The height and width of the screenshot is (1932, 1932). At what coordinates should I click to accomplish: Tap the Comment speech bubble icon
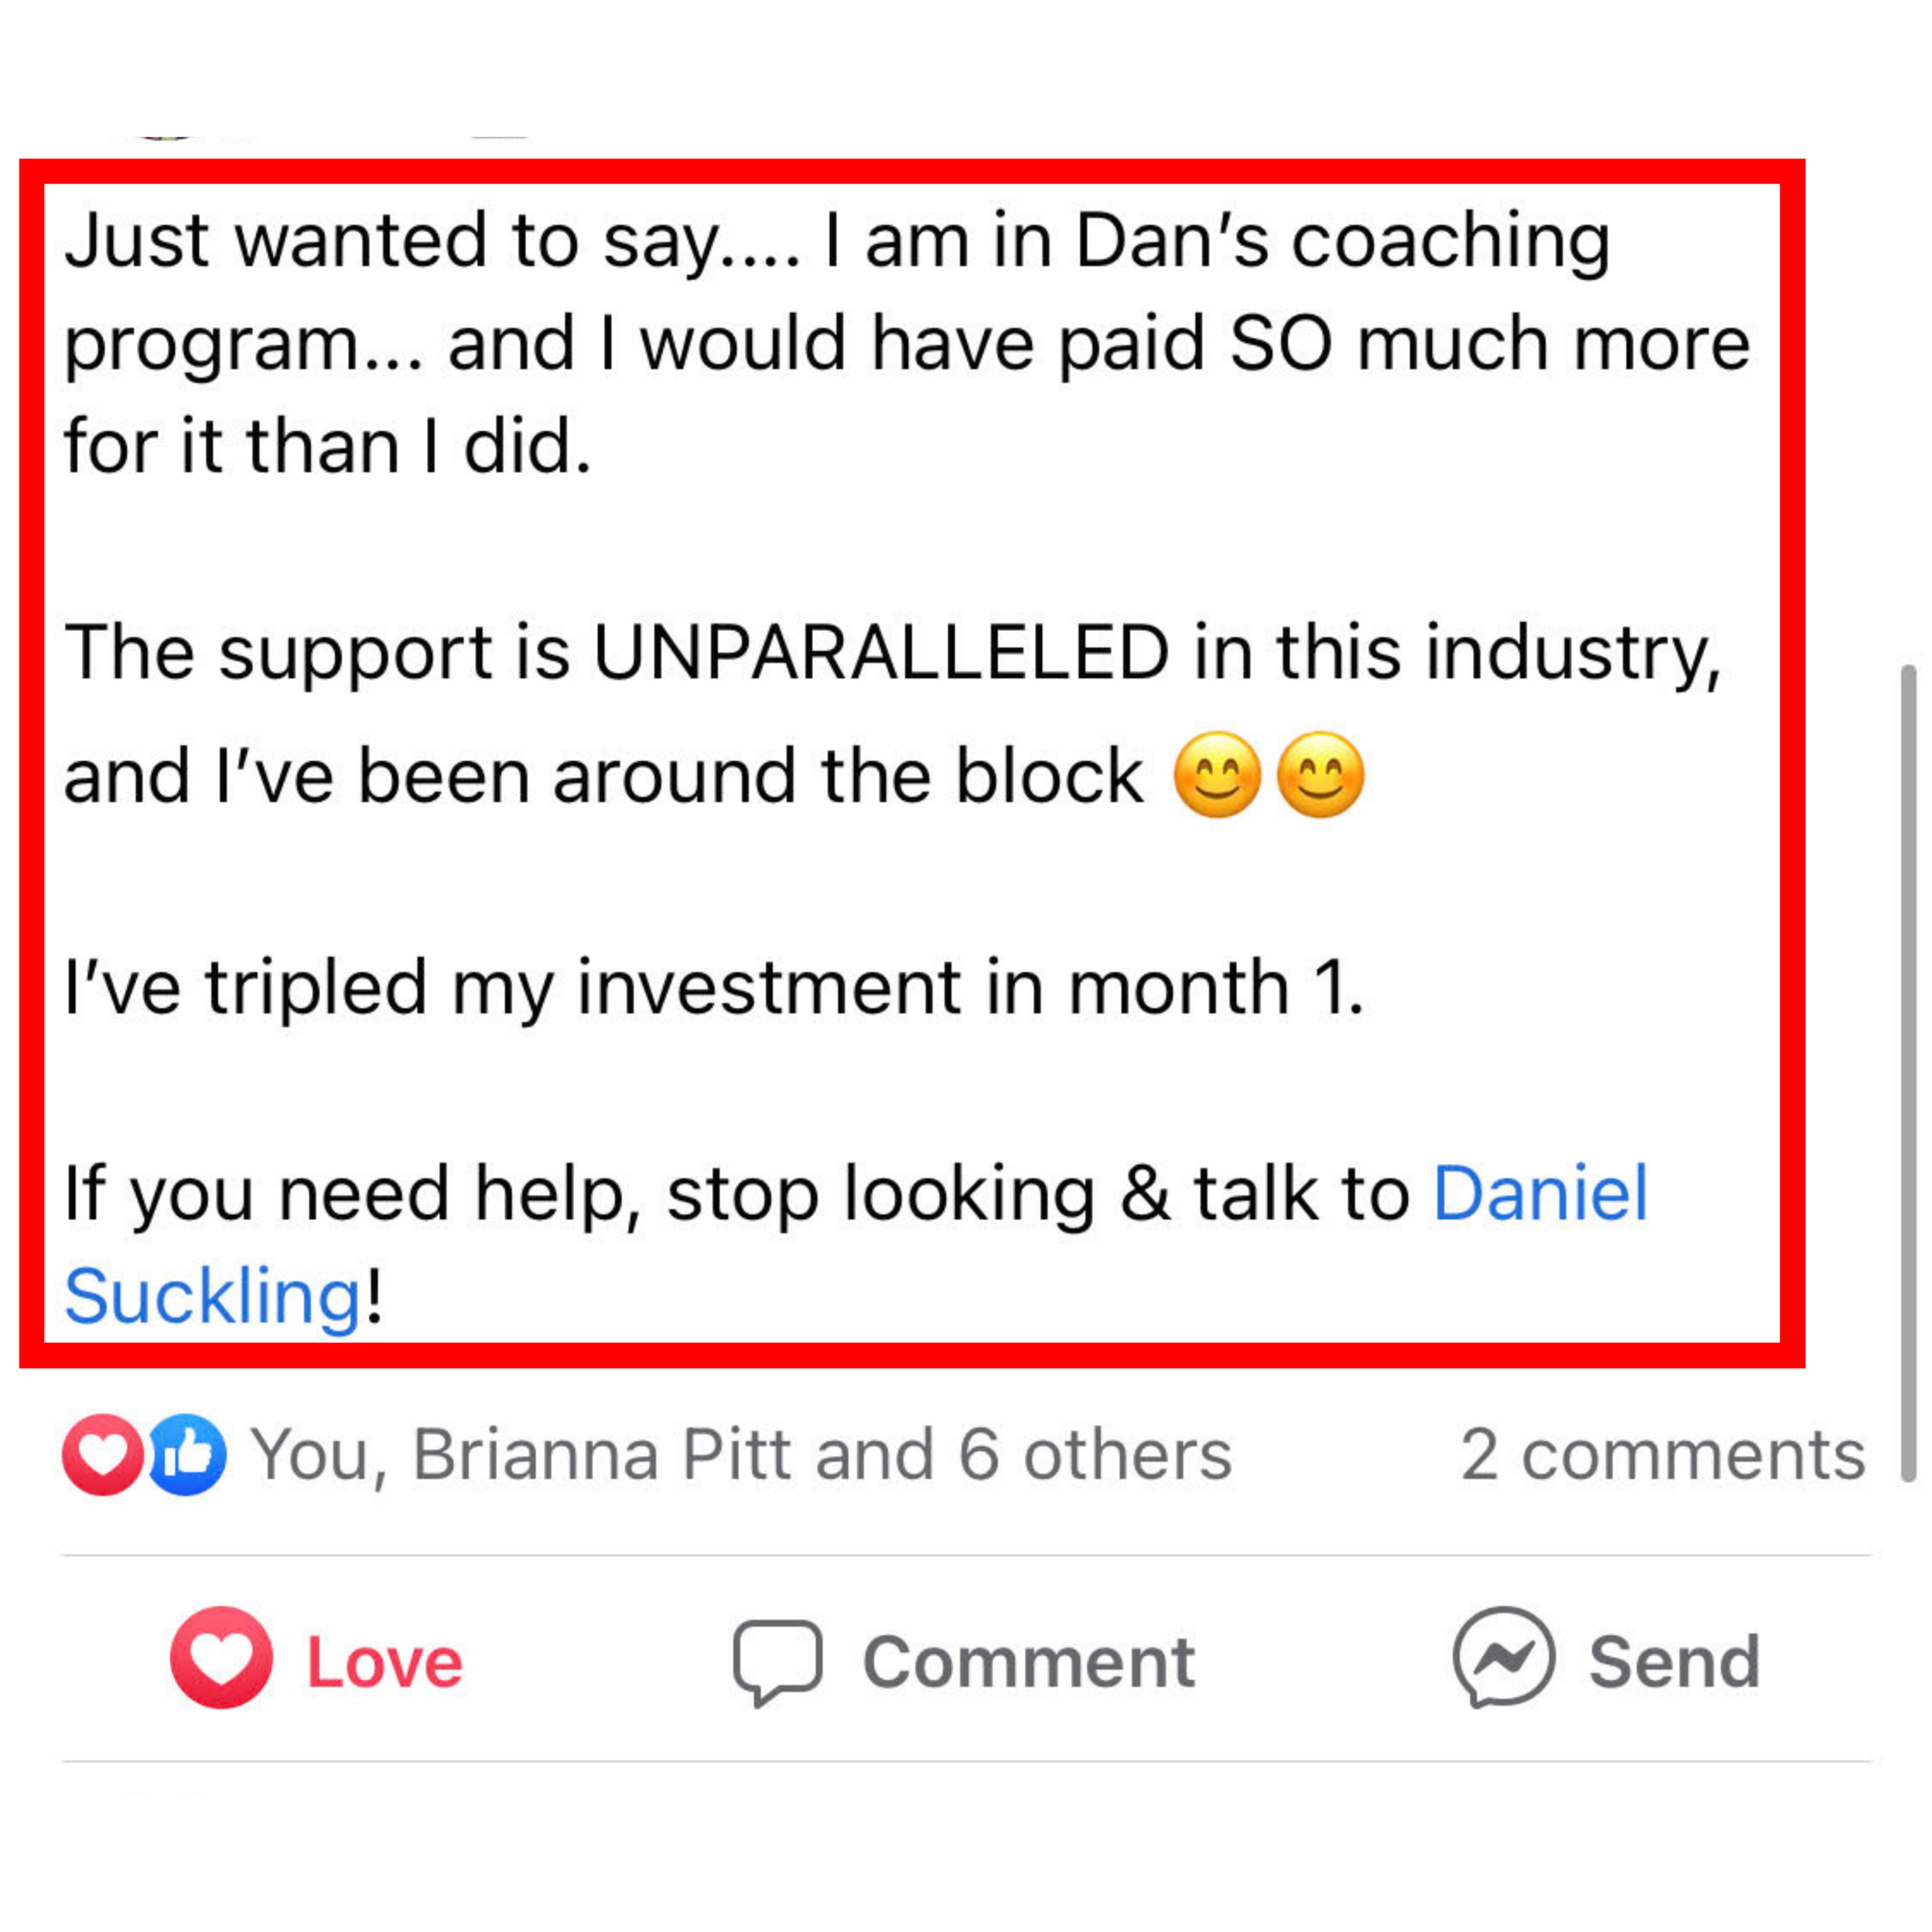[x=777, y=1661]
